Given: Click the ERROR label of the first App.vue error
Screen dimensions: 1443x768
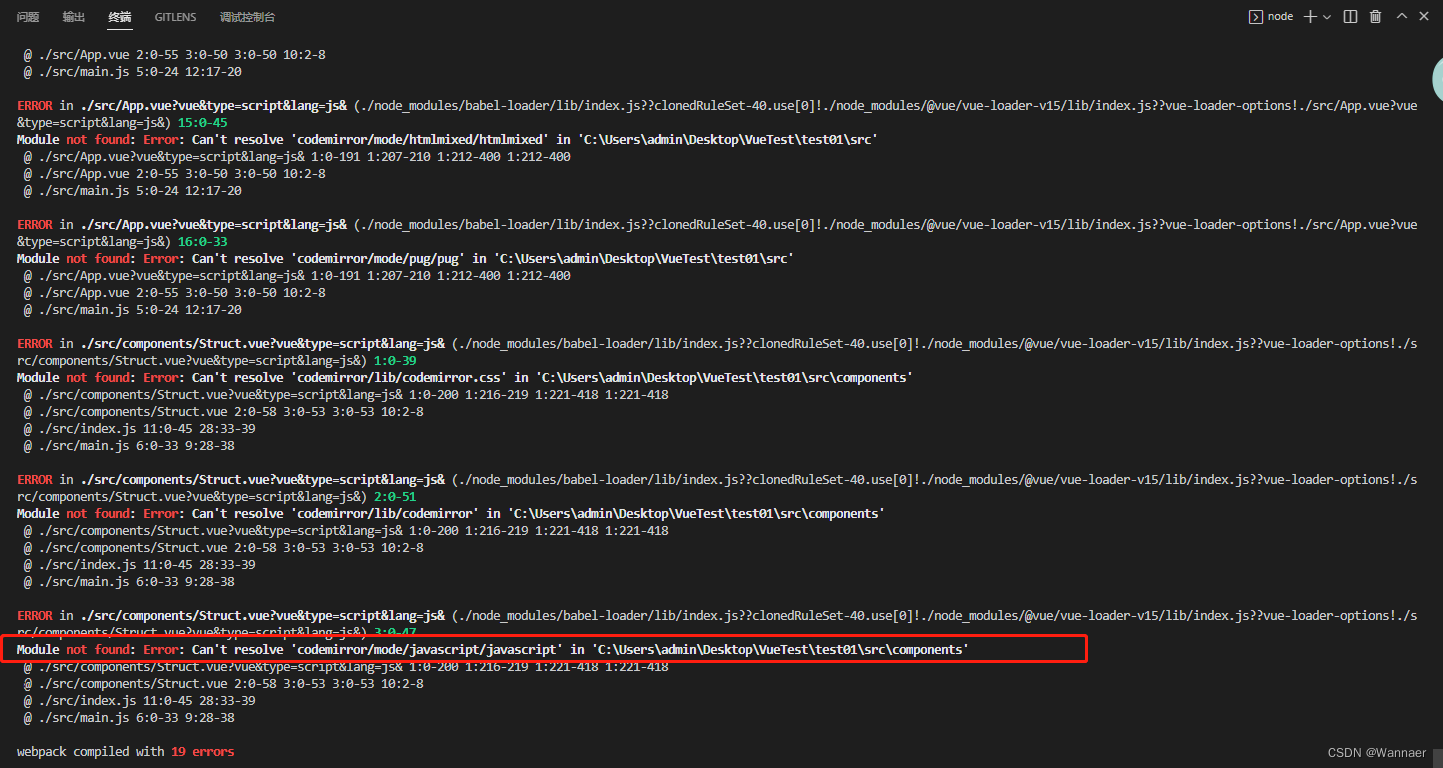Looking at the screenshot, I should [33, 105].
